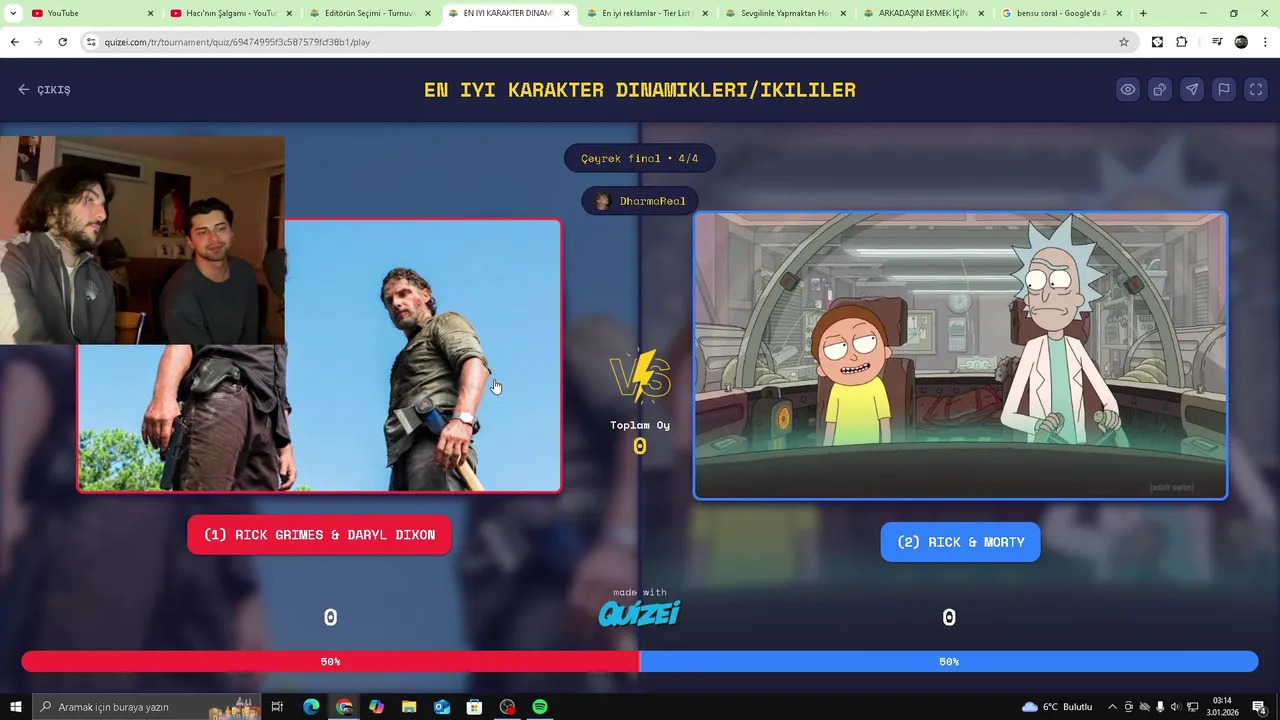1280x720 pixels.
Task: Click red 50% vote bar
Action: (x=330, y=661)
